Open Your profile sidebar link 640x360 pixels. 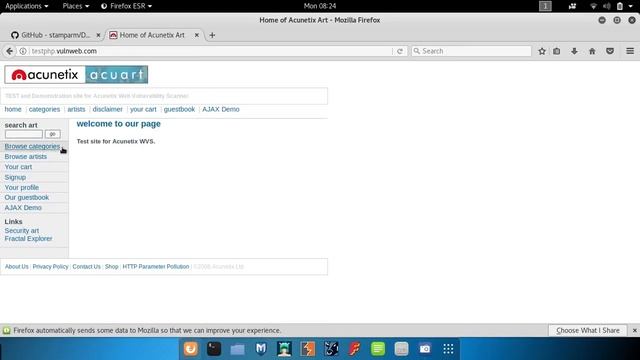coord(22,187)
